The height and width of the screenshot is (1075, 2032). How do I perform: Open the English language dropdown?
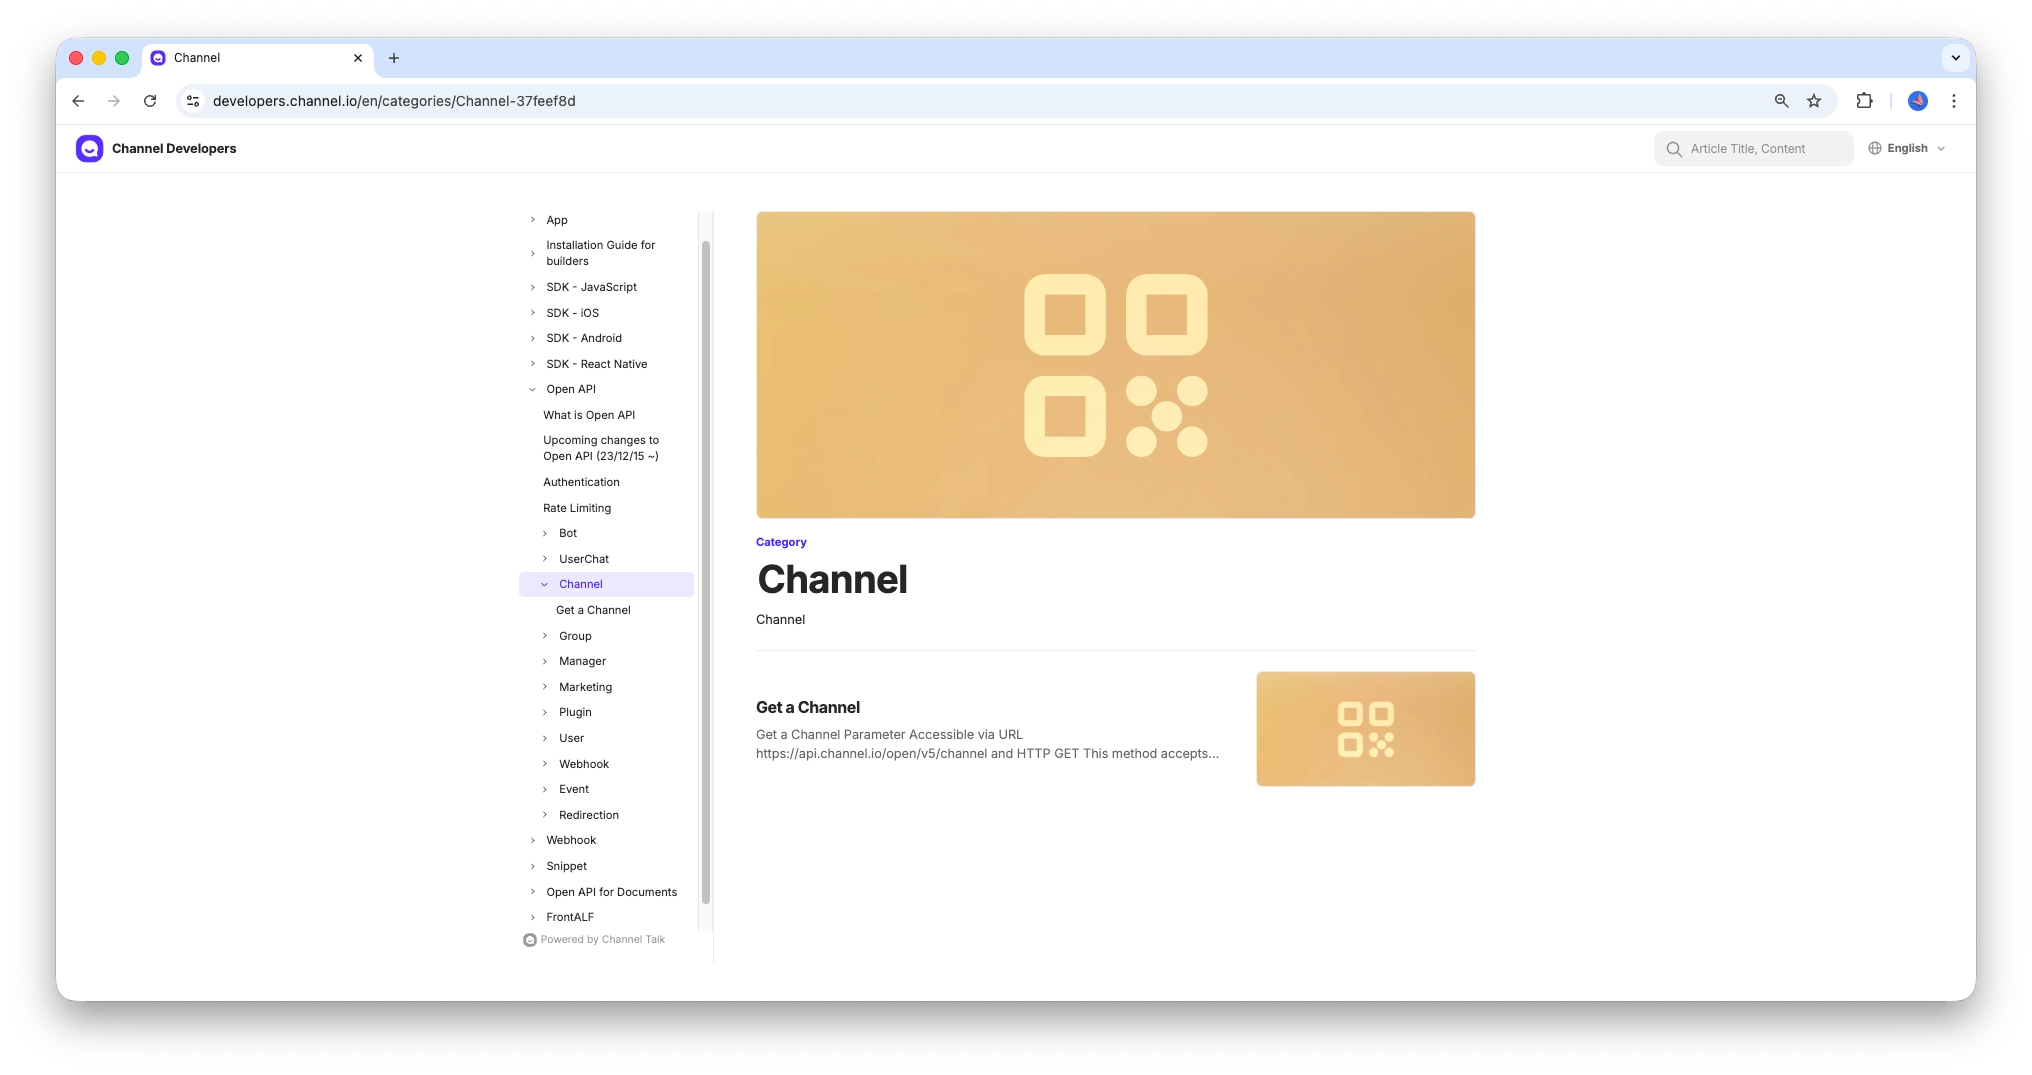coord(1907,148)
